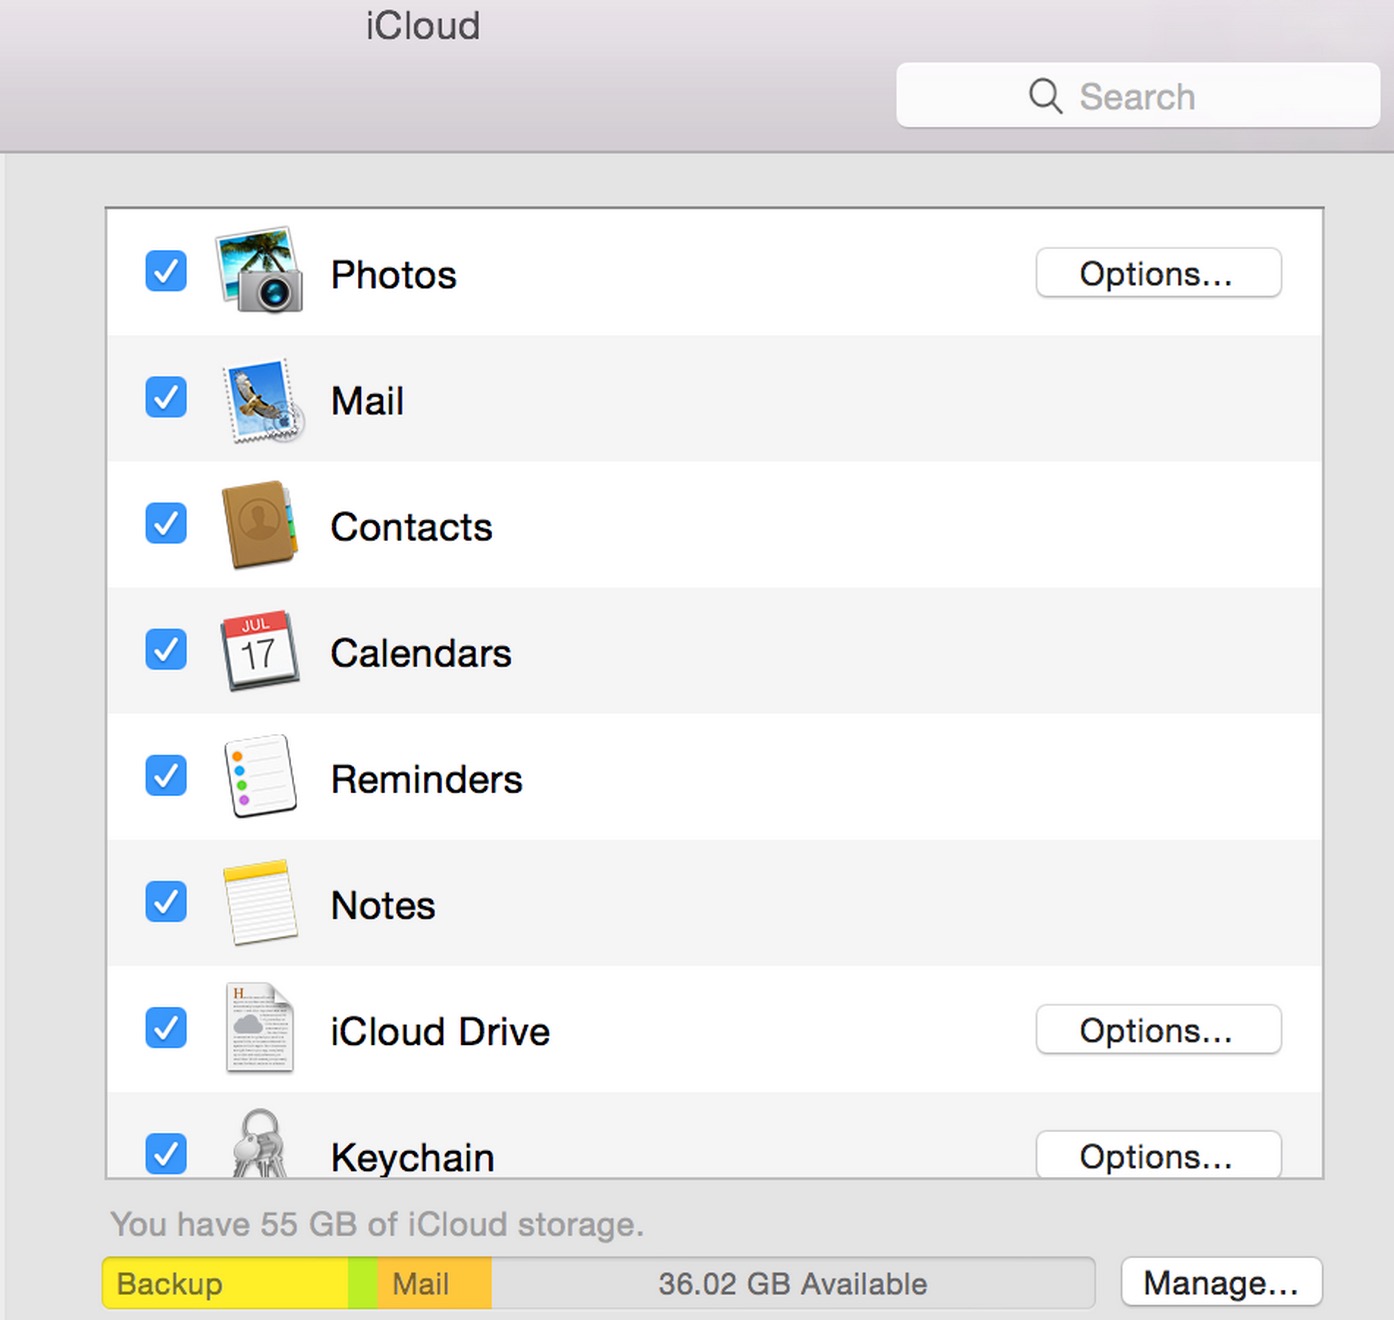The image size is (1394, 1320).
Task: Select the Contacts label
Action: click(411, 527)
